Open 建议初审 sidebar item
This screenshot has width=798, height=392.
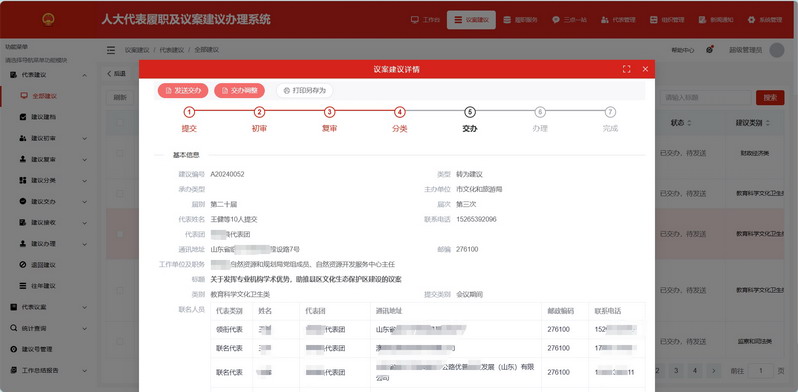[x=44, y=138]
